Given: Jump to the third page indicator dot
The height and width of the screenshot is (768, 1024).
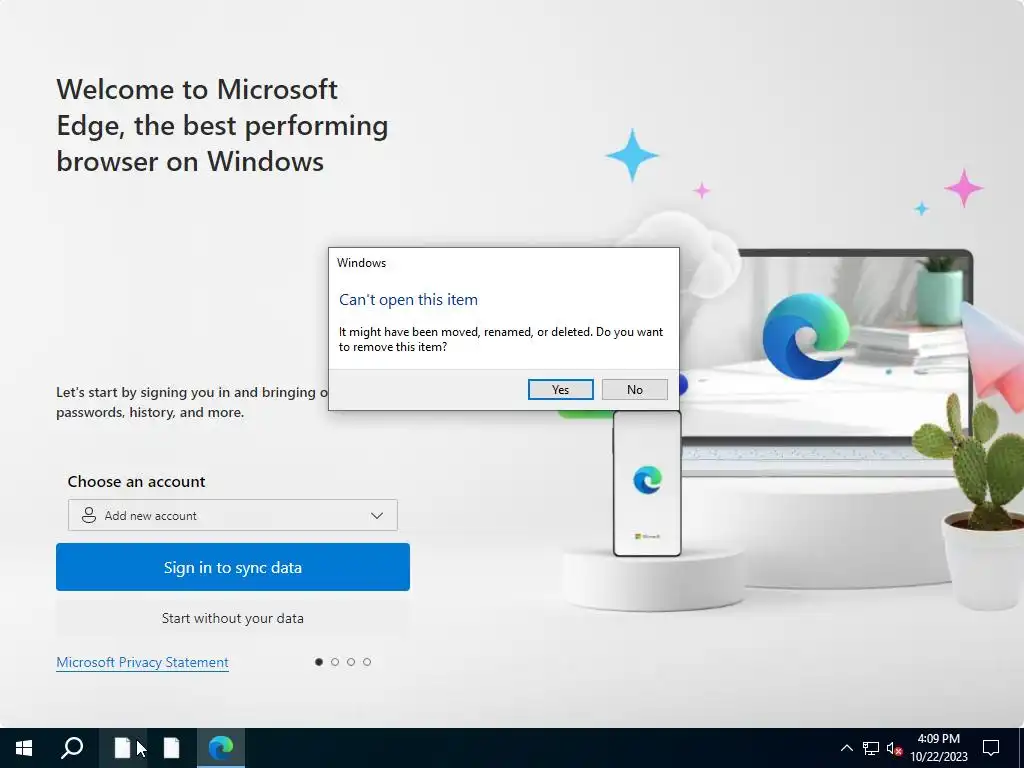Looking at the screenshot, I should click(351, 662).
